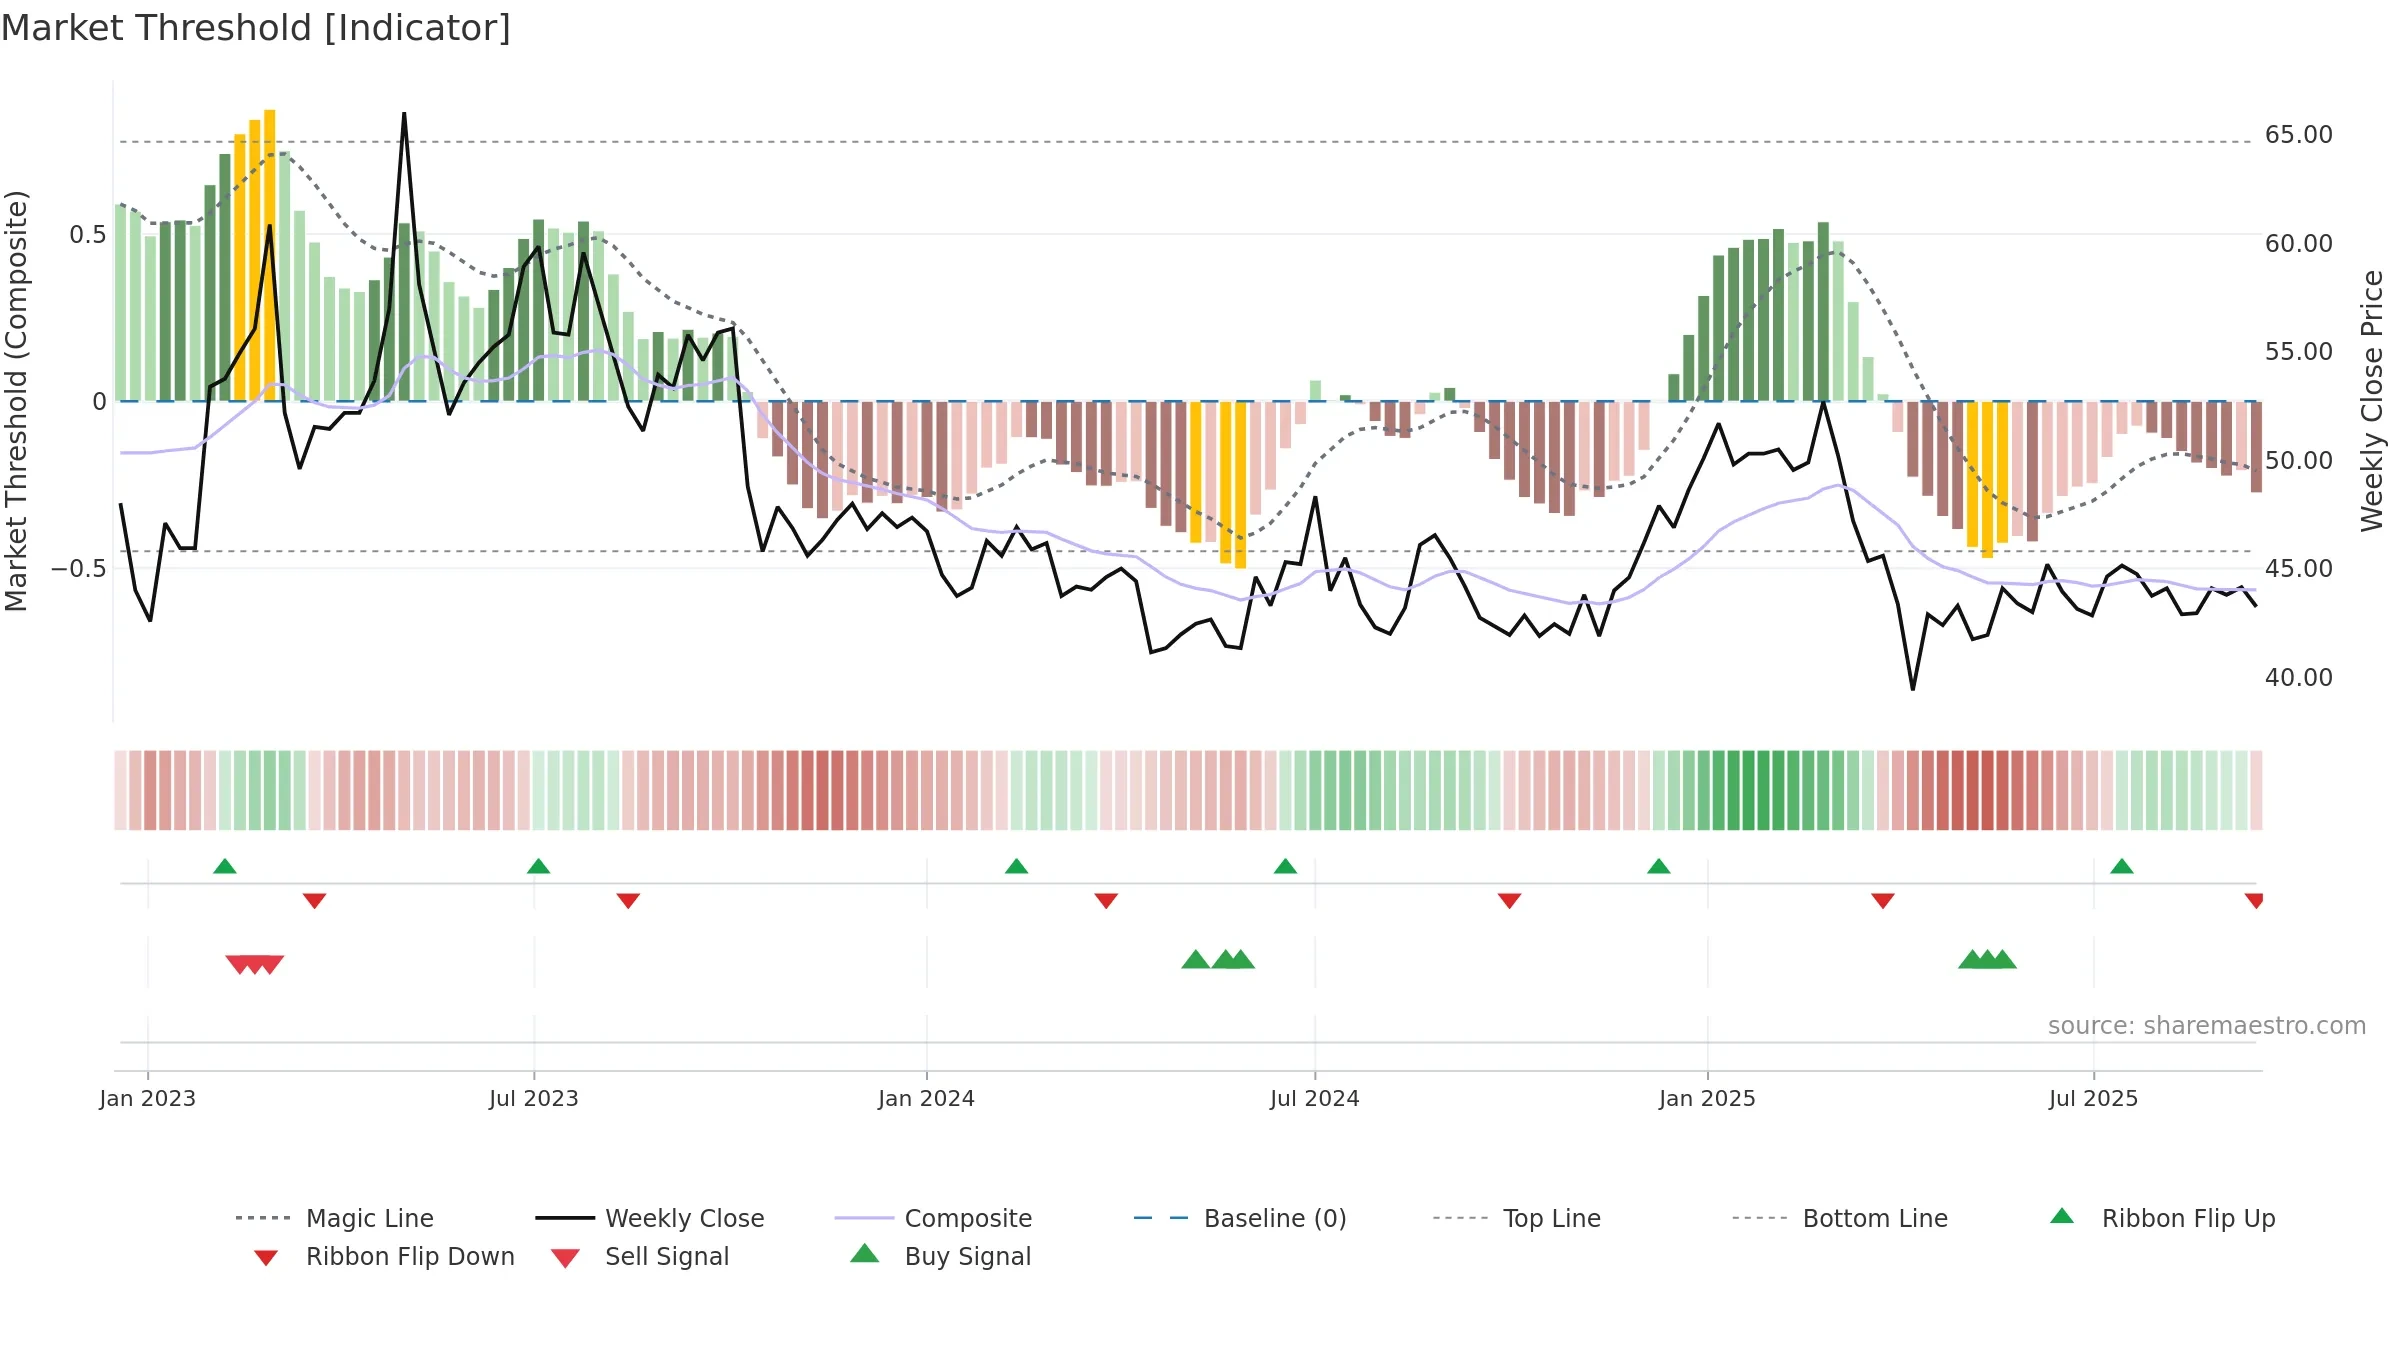Viewport: 2400px width, 1350px height.
Task: Click the Ribbon Flip Up triangle in February 2023
Action: [225, 866]
